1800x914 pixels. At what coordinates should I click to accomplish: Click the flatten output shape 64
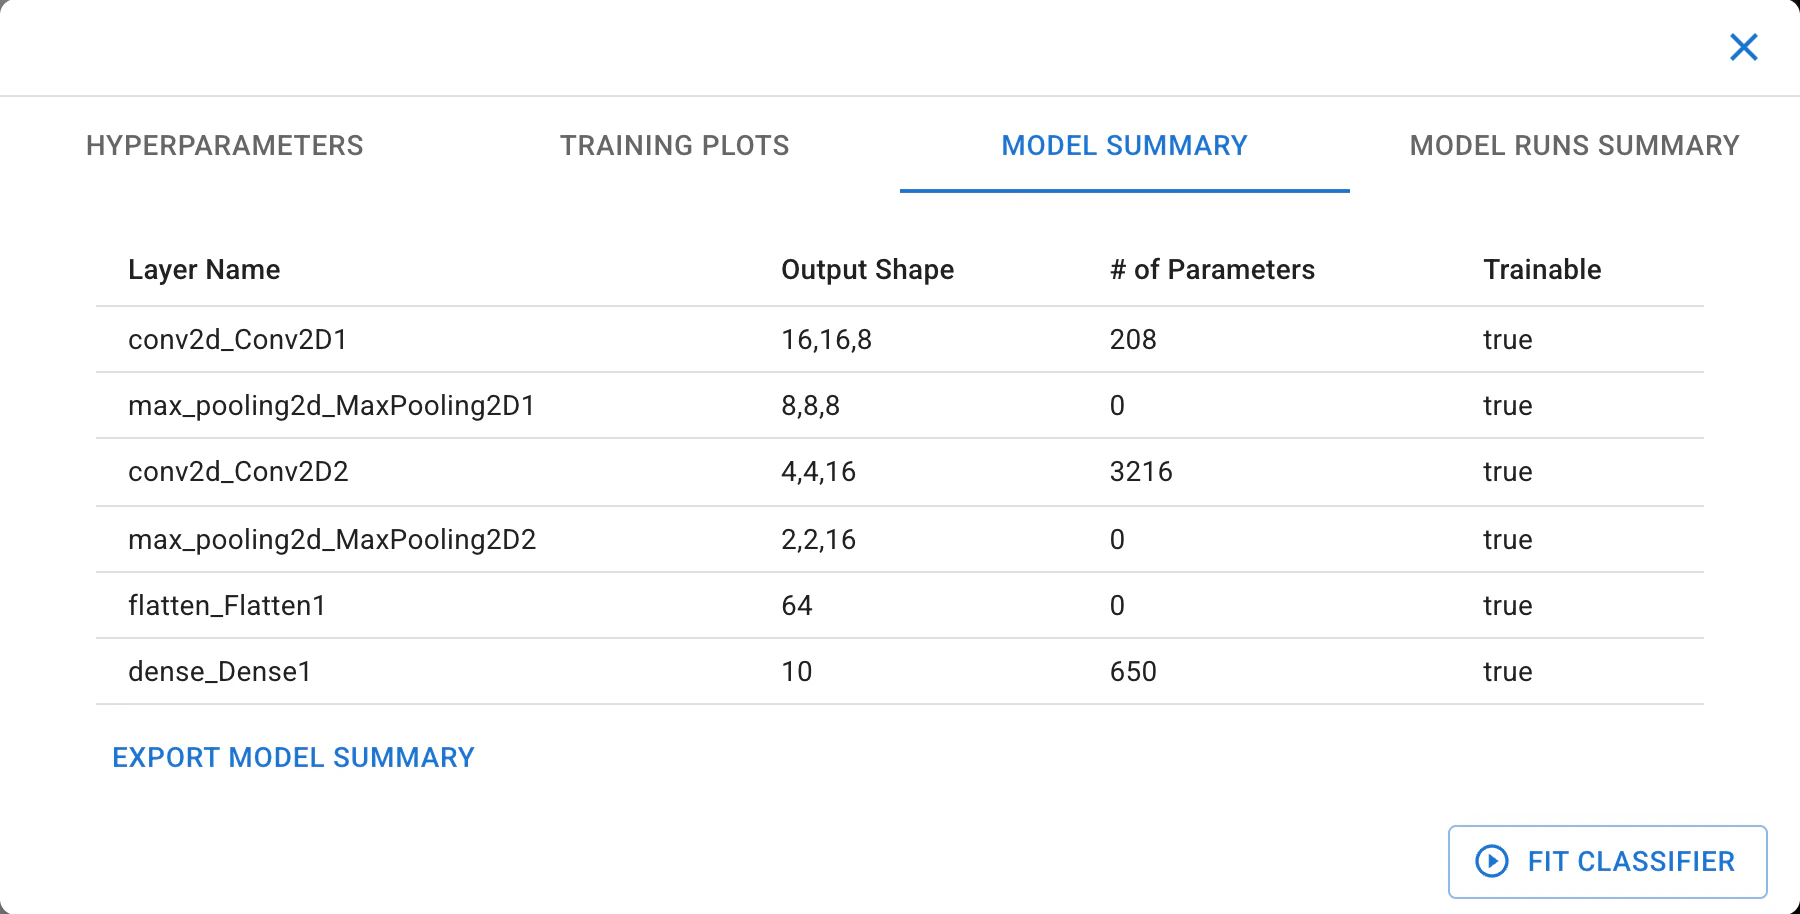tap(797, 606)
